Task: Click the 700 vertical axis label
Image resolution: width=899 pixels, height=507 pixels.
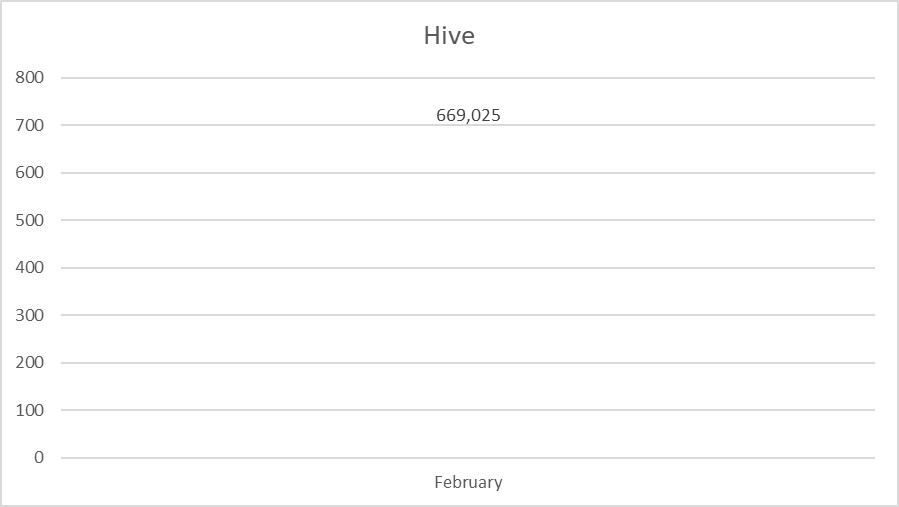Action: 29,125
